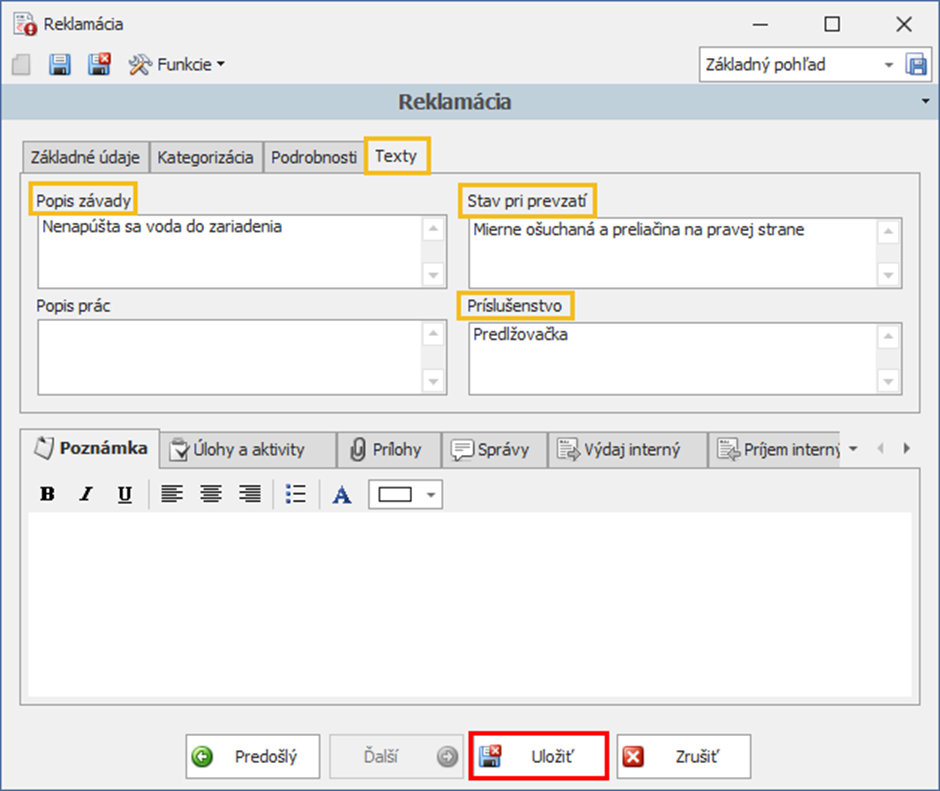Save the current view layout icon

click(916, 65)
